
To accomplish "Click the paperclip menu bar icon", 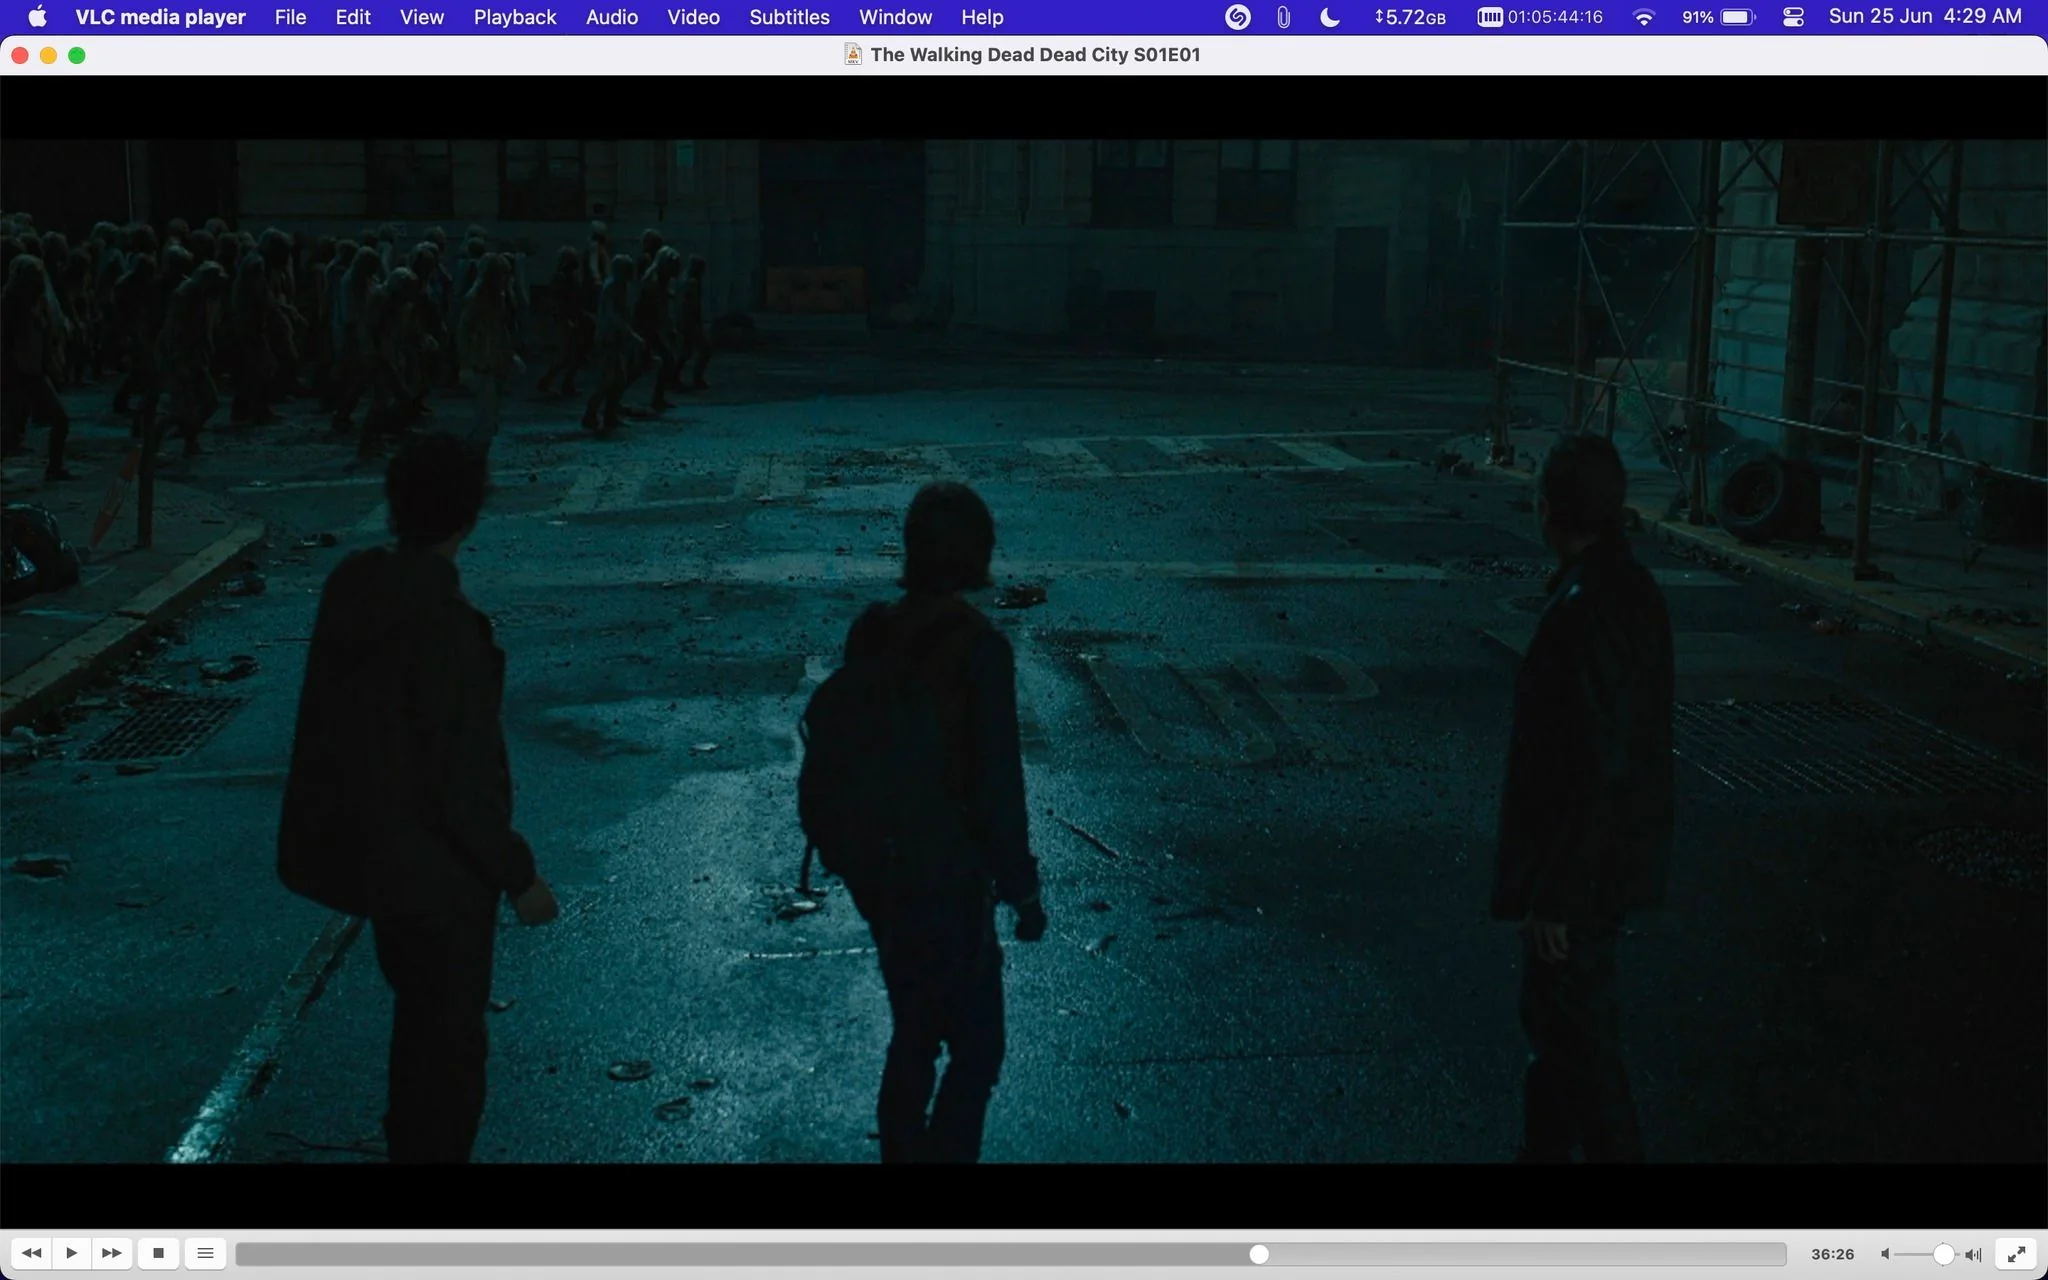I will click(x=1283, y=17).
